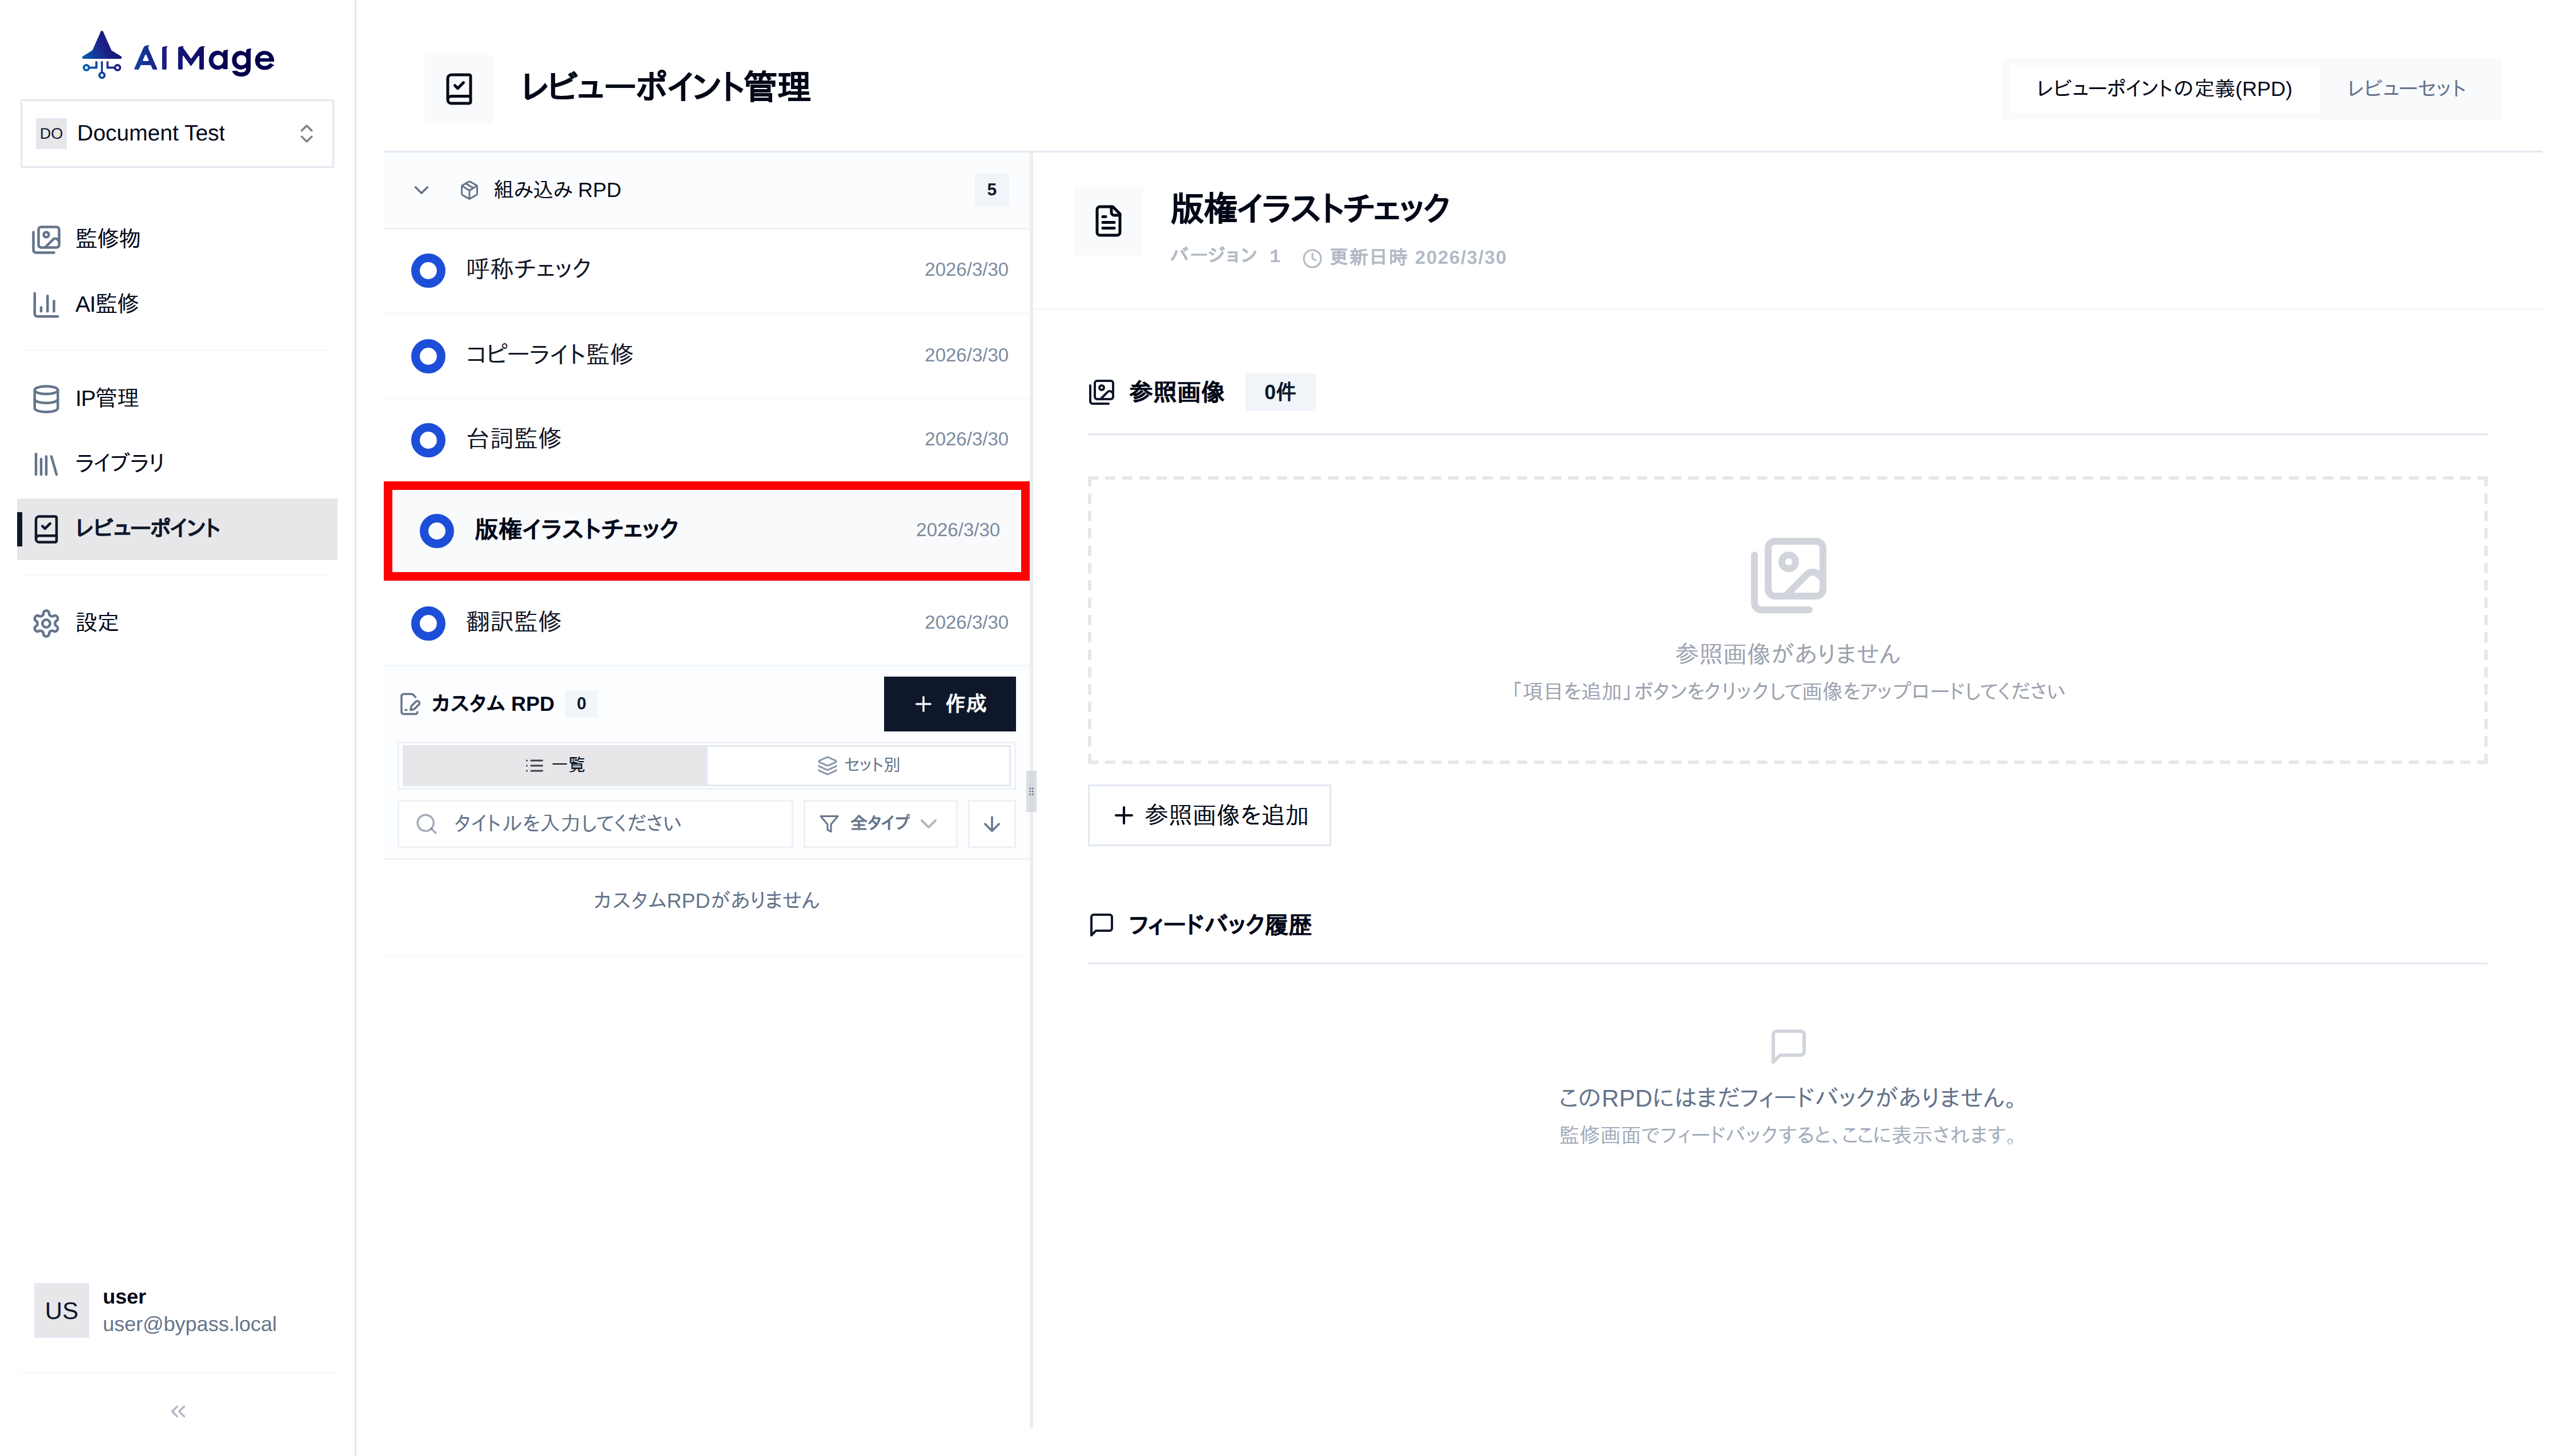
Task: Click the 2026/3/30 date on 翻訳監修 row
Action: tap(966, 622)
